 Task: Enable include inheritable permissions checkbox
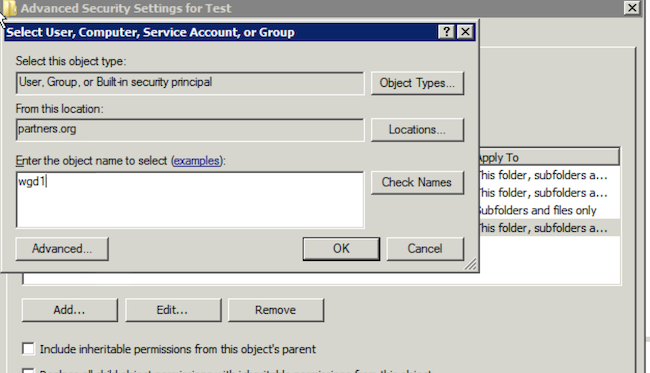28,349
